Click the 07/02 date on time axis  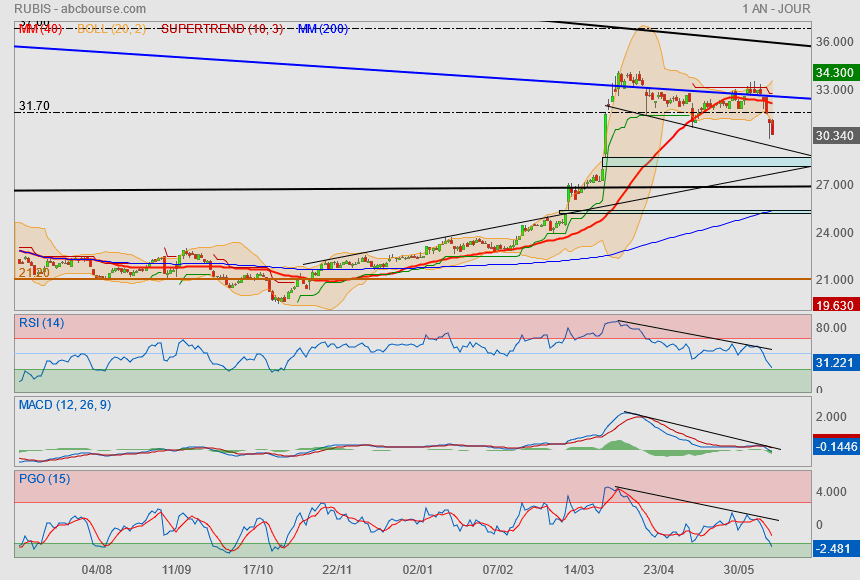(497, 570)
